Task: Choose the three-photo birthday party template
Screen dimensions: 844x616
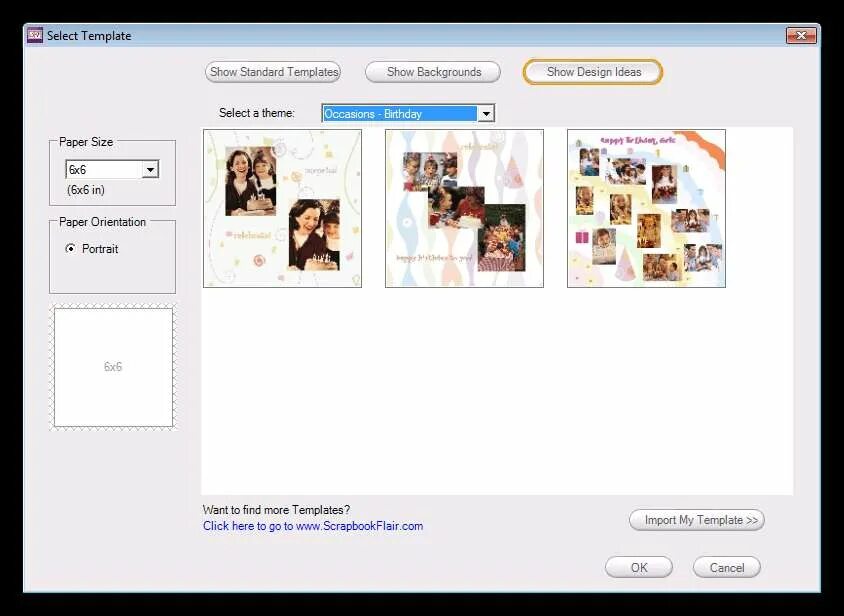Action: point(465,208)
